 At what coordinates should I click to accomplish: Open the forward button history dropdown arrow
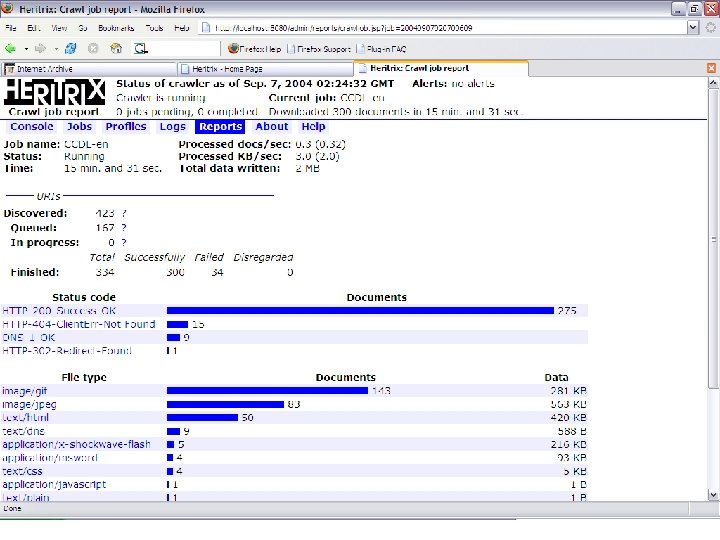pyautogui.click(x=56, y=49)
